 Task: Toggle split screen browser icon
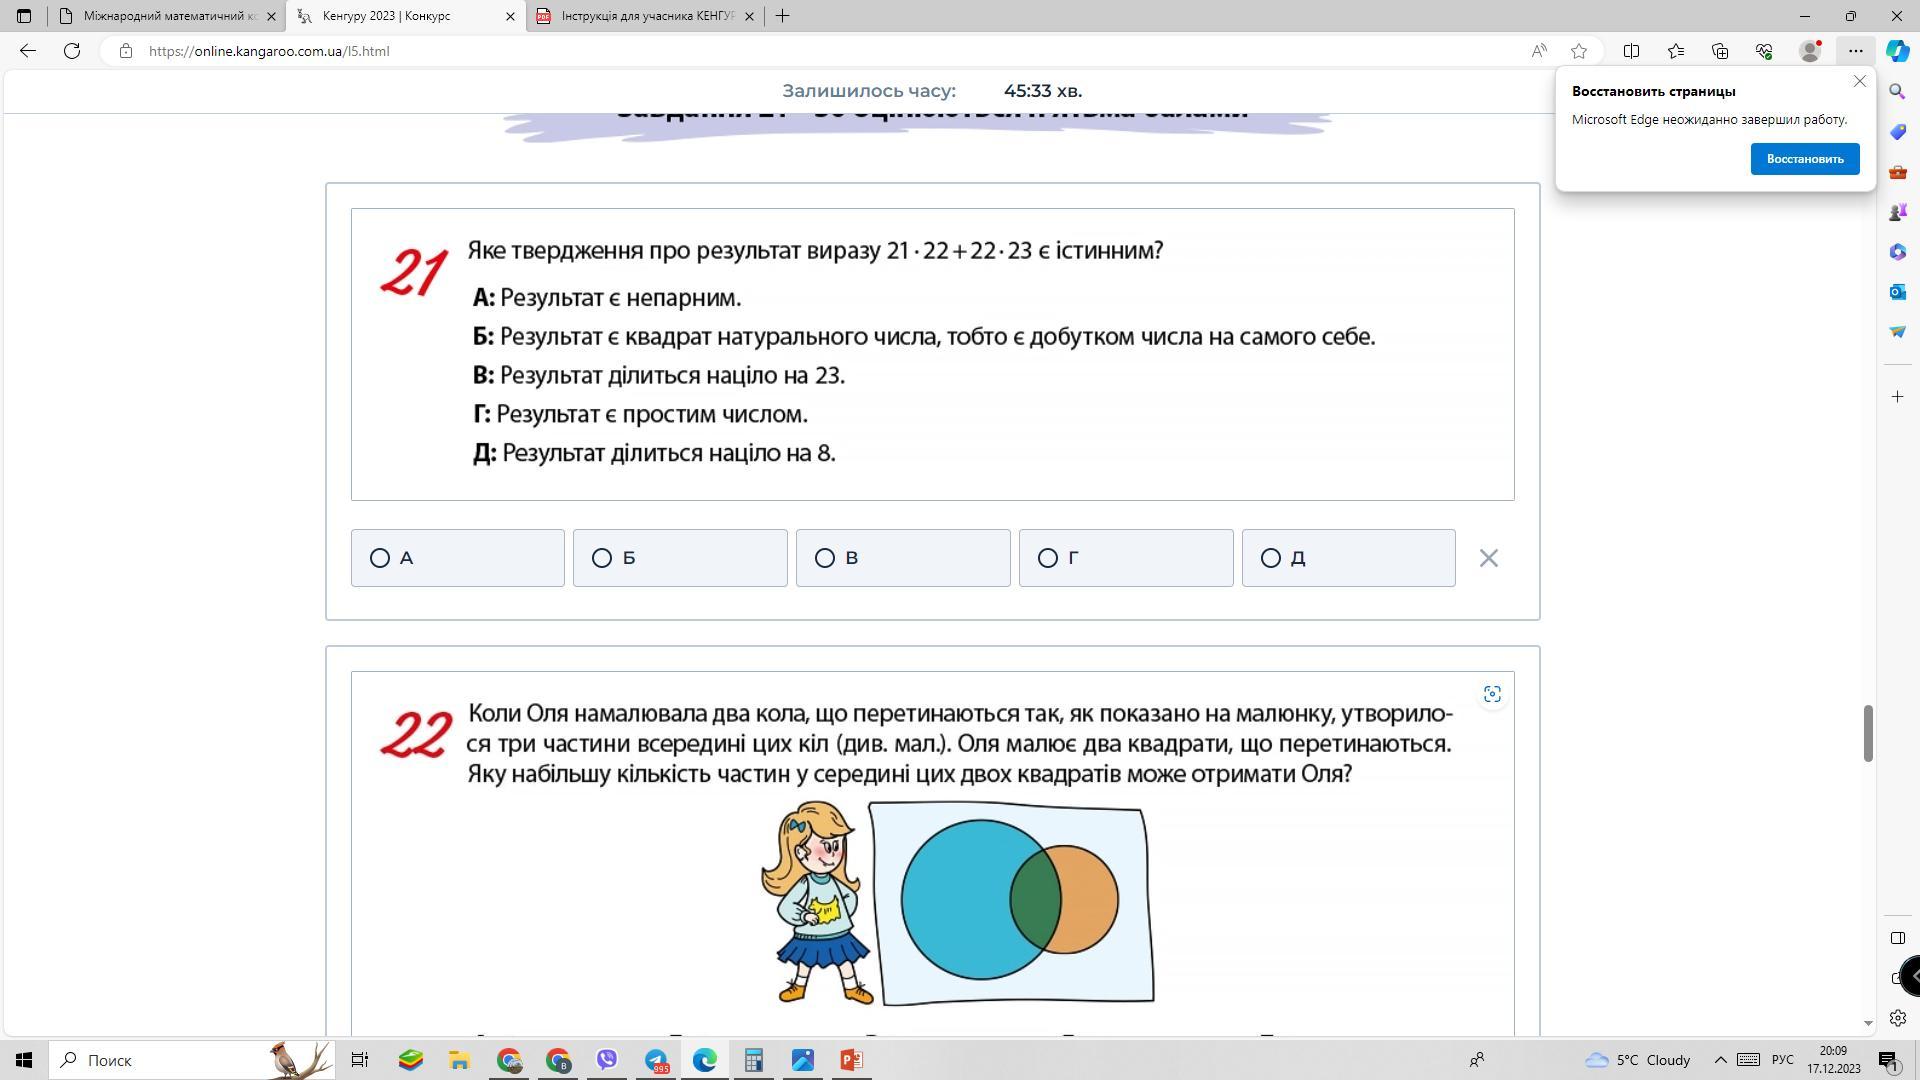pos(1631,51)
